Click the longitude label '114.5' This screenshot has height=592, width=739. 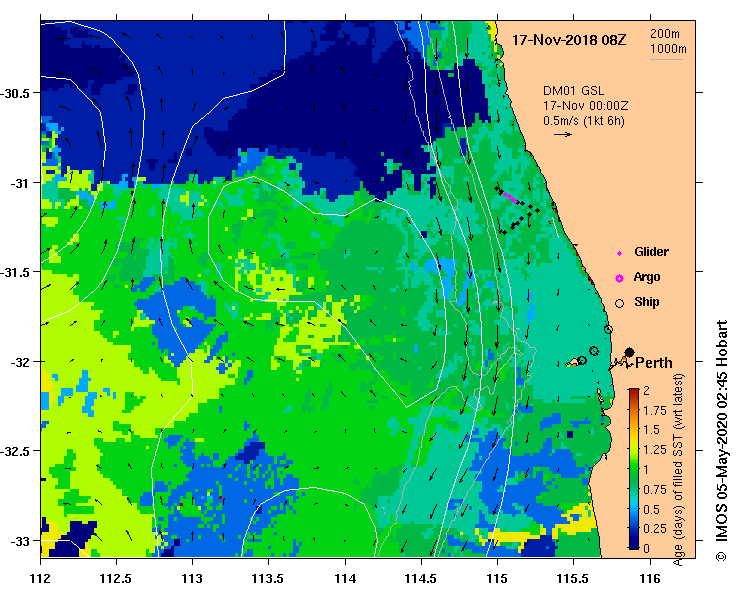click(421, 578)
